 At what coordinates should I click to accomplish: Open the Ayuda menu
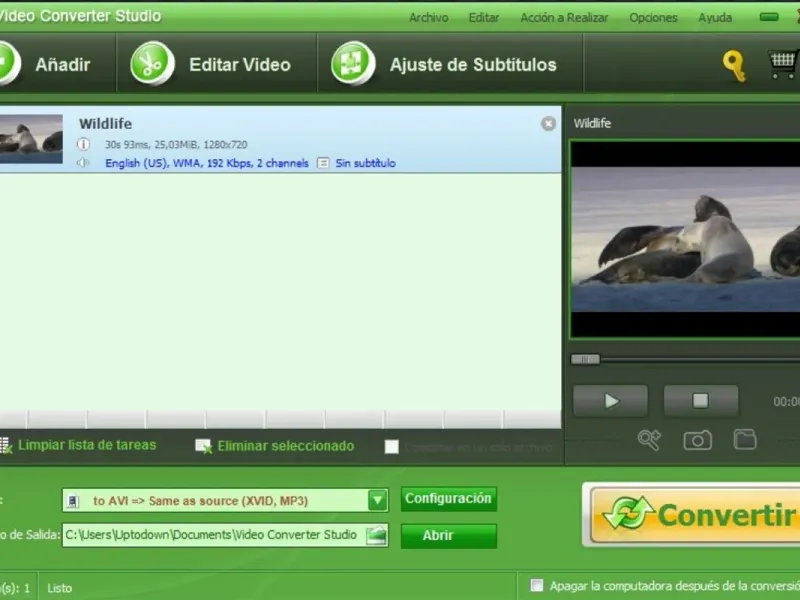715,18
